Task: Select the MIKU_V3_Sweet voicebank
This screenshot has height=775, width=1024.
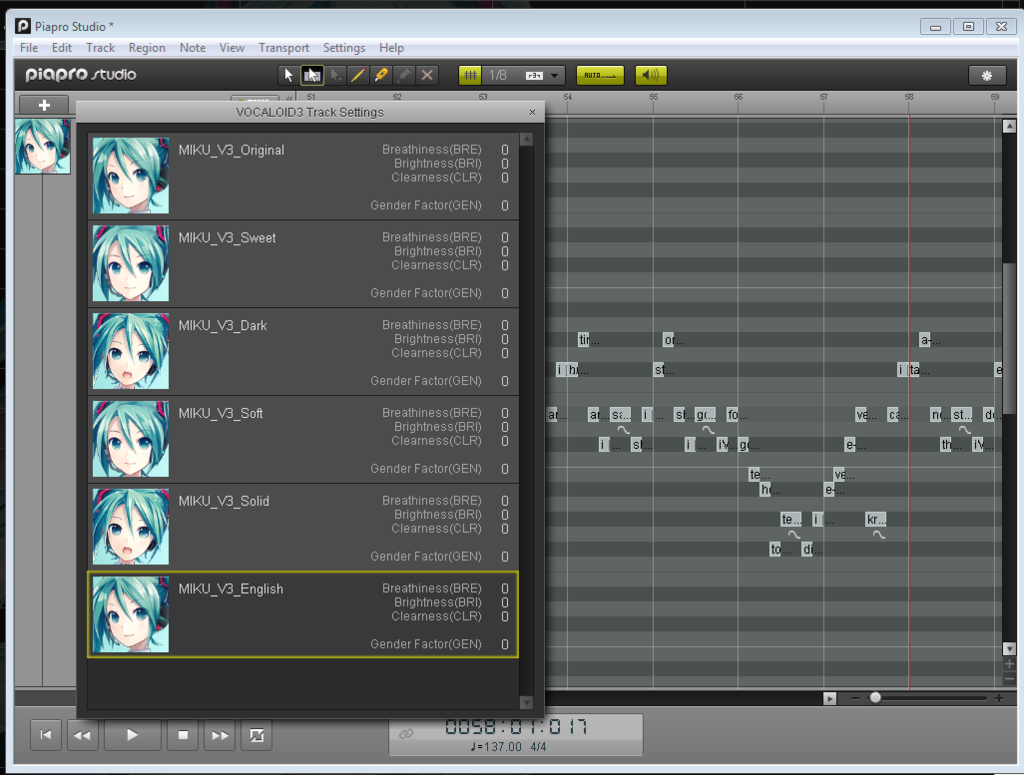Action: pyautogui.click(x=303, y=264)
